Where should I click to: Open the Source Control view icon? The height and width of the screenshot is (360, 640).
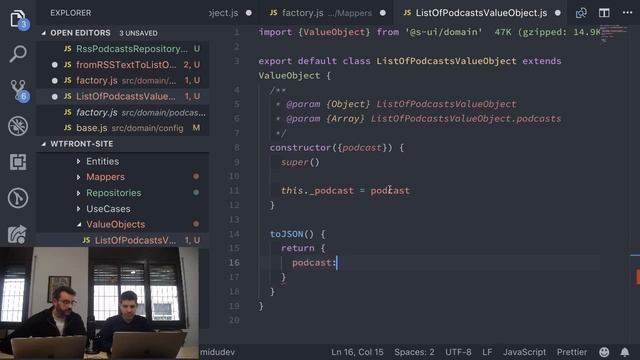click(x=18, y=90)
